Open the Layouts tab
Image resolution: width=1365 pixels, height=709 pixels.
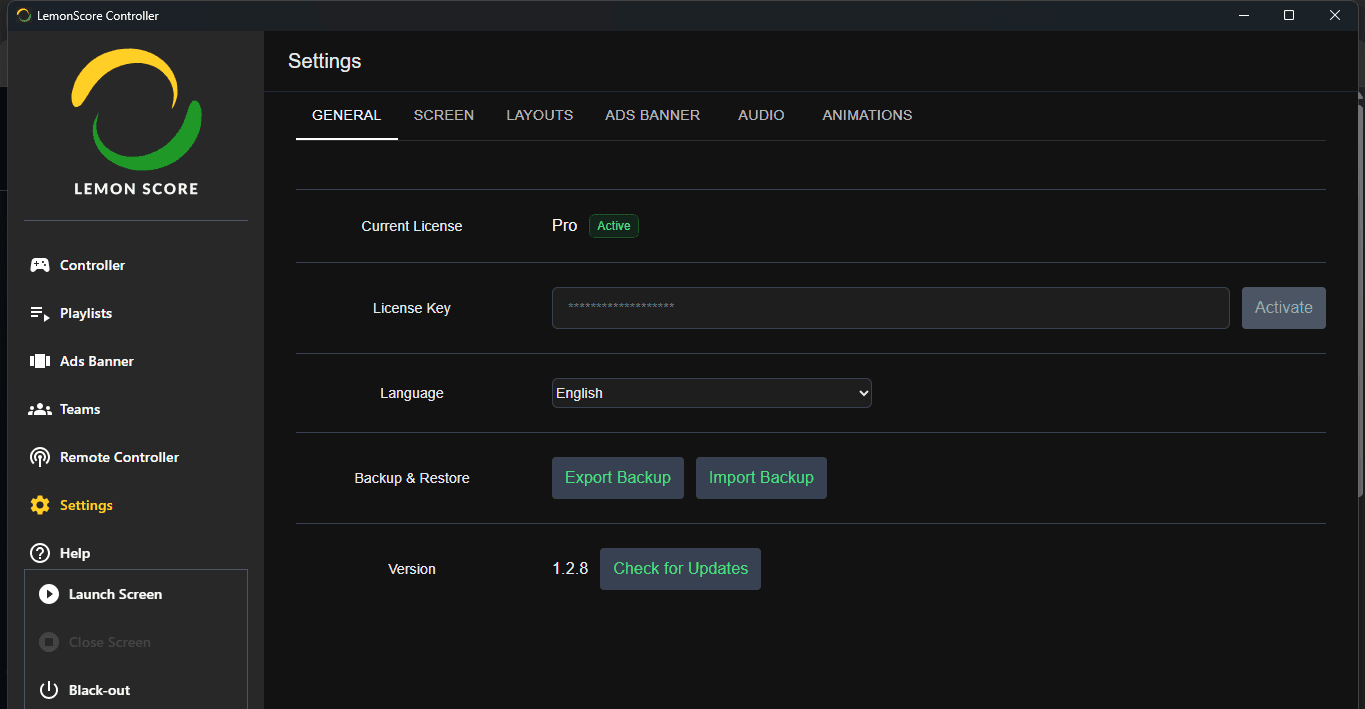[x=539, y=115]
